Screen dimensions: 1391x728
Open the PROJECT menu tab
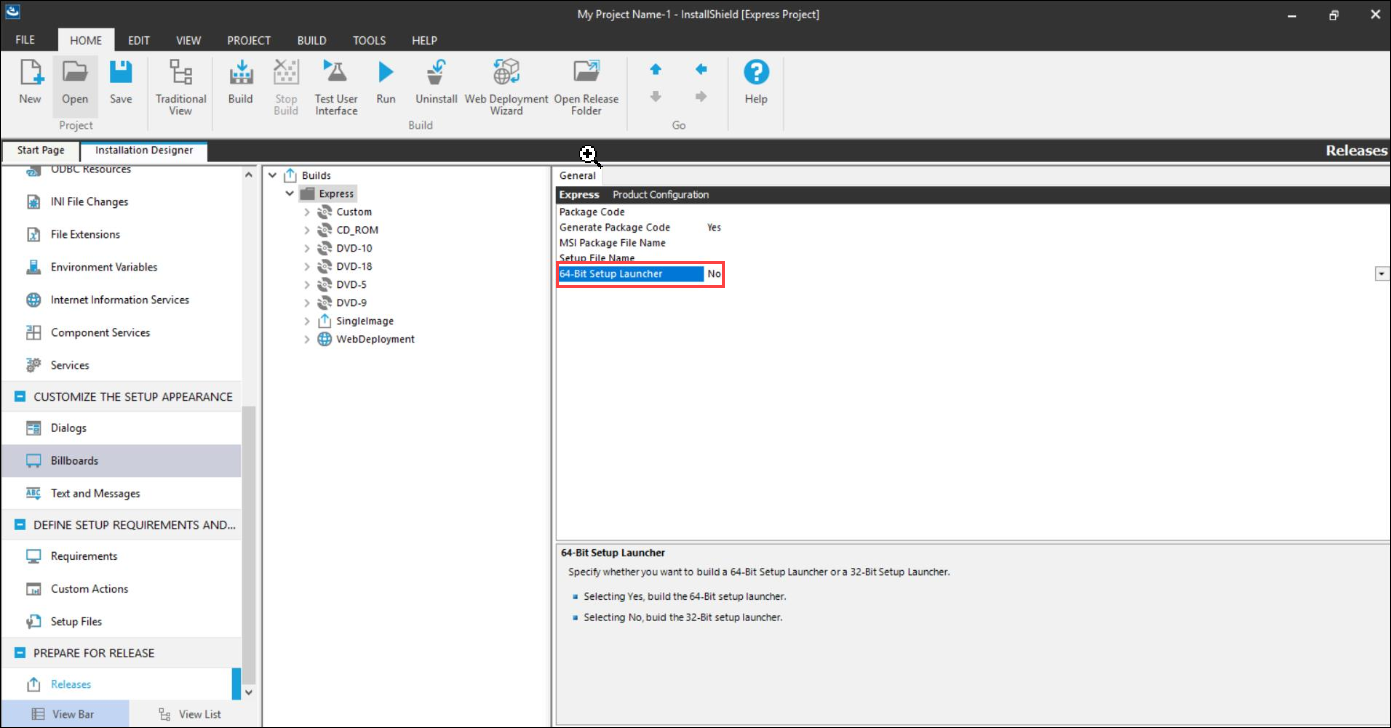[x=249, y=40]
